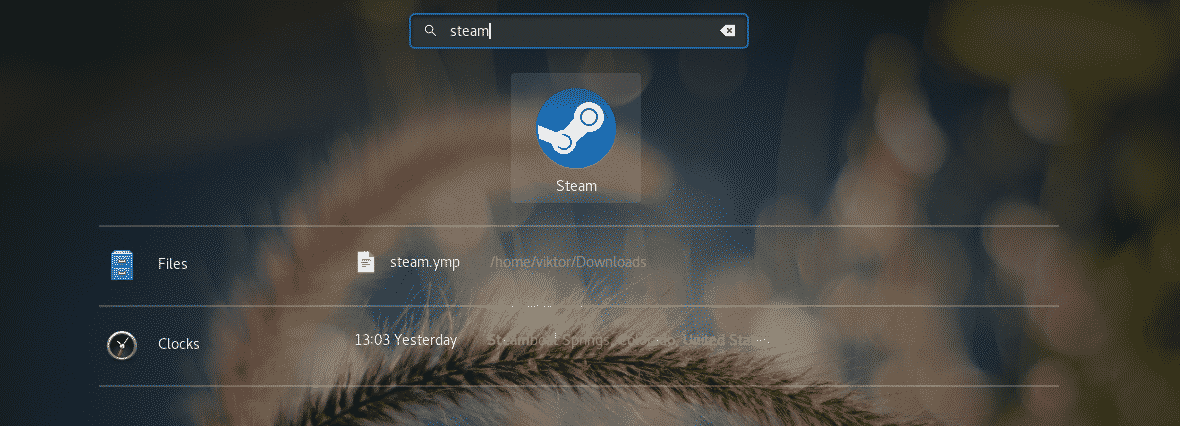Open the Clocks app icon
1180x426 pixels.
click(x=122, y=345)
